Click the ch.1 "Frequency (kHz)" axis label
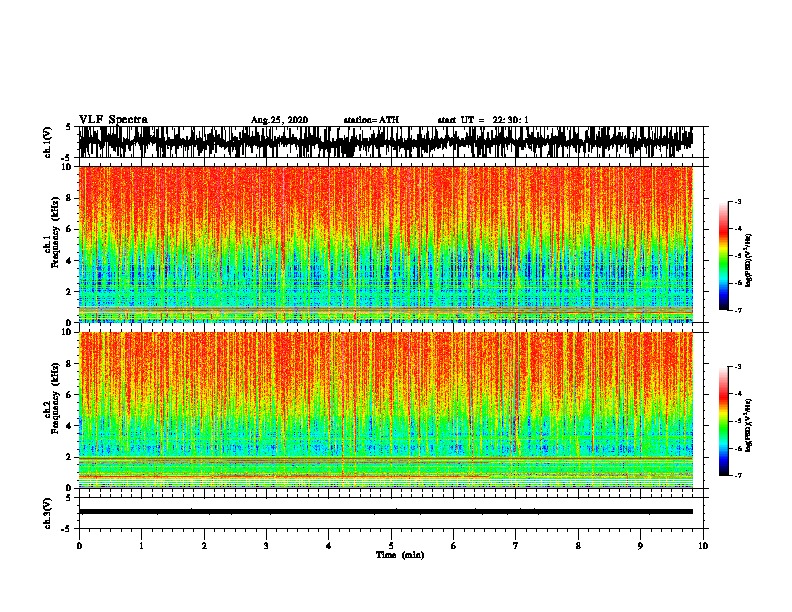The height and width of the screenshot is (612, 792). [55, 232]
